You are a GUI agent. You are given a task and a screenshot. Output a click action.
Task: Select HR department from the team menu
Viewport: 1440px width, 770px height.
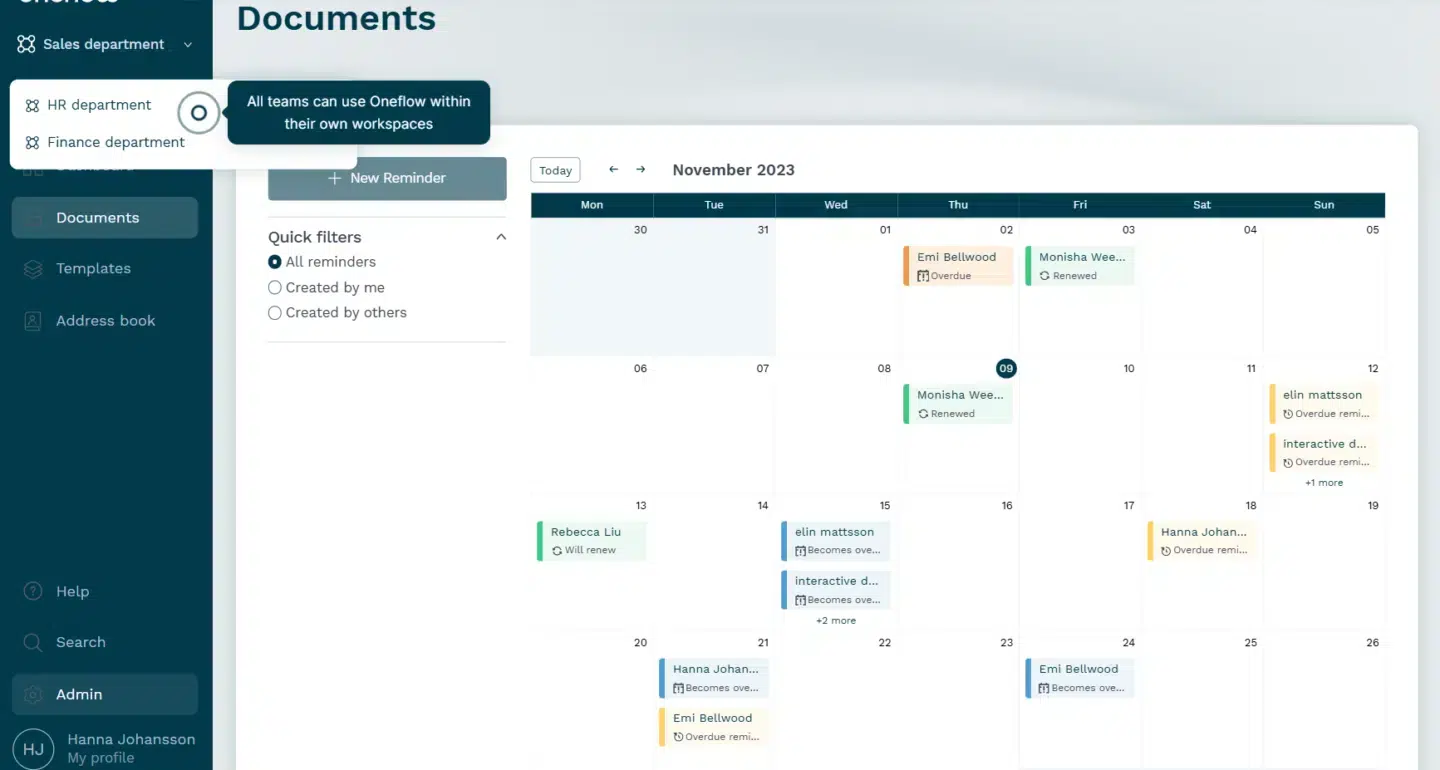tap(99, 104)
